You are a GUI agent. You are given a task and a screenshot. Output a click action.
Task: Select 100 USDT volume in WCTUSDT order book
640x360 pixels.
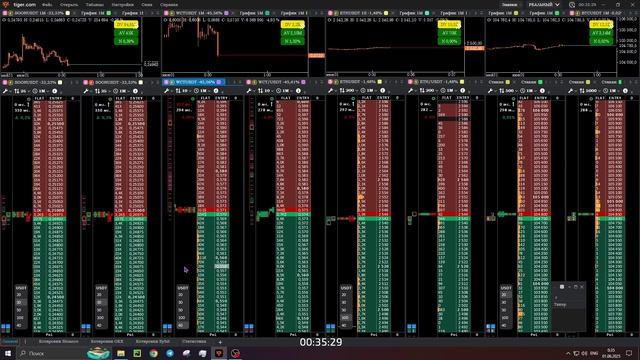pos(183,318)
